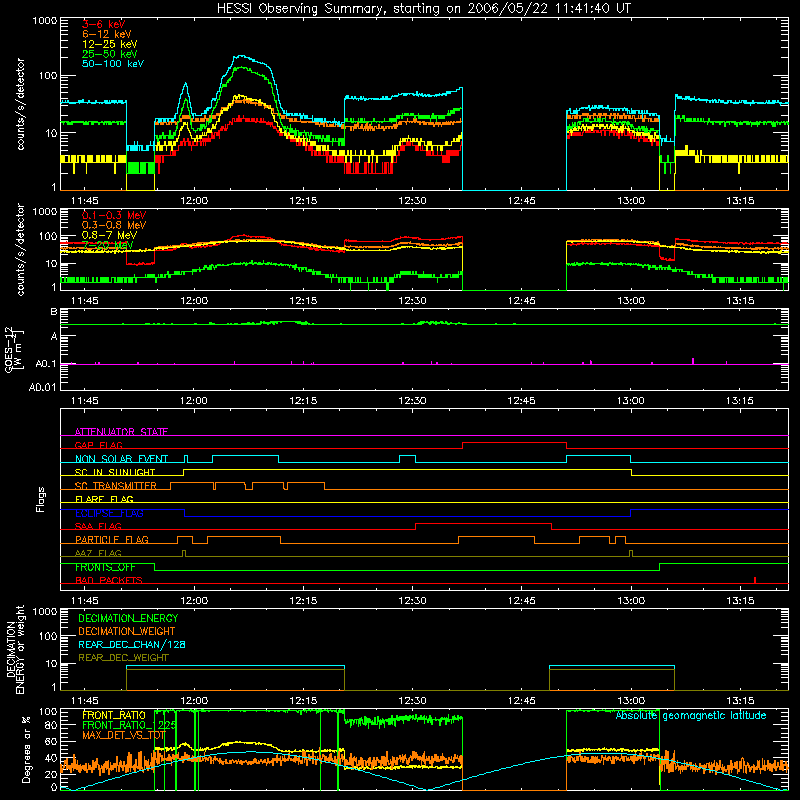
Task: Click the 'Flags' vertical axis title
Action: tap(40, 499)
